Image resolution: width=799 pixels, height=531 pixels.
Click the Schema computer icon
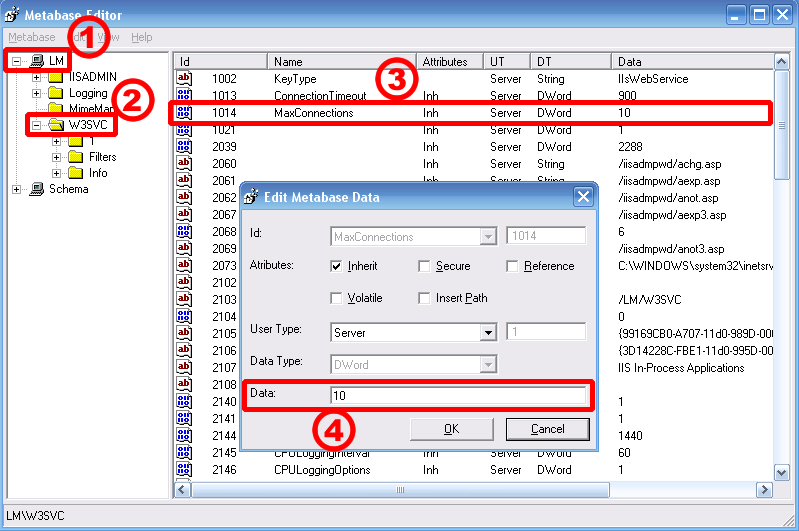[x=37, y=189]
